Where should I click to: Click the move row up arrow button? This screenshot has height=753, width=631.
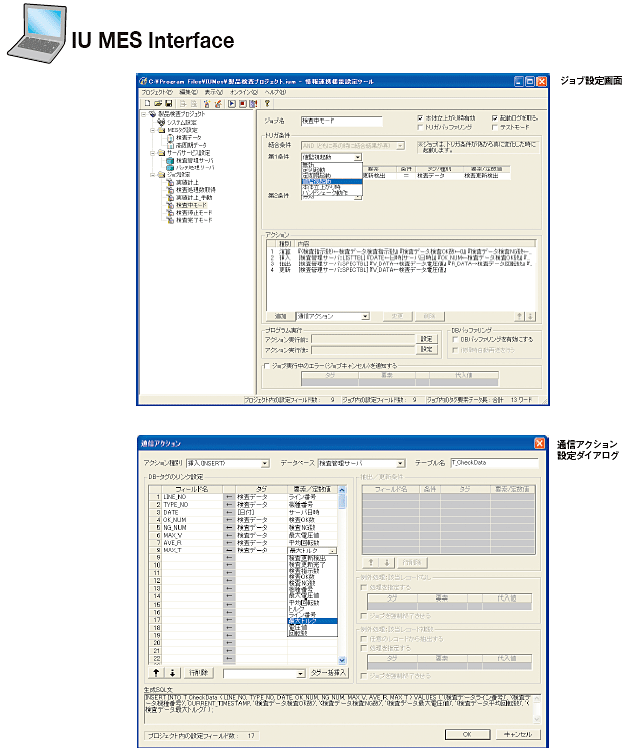pos(154,672)
